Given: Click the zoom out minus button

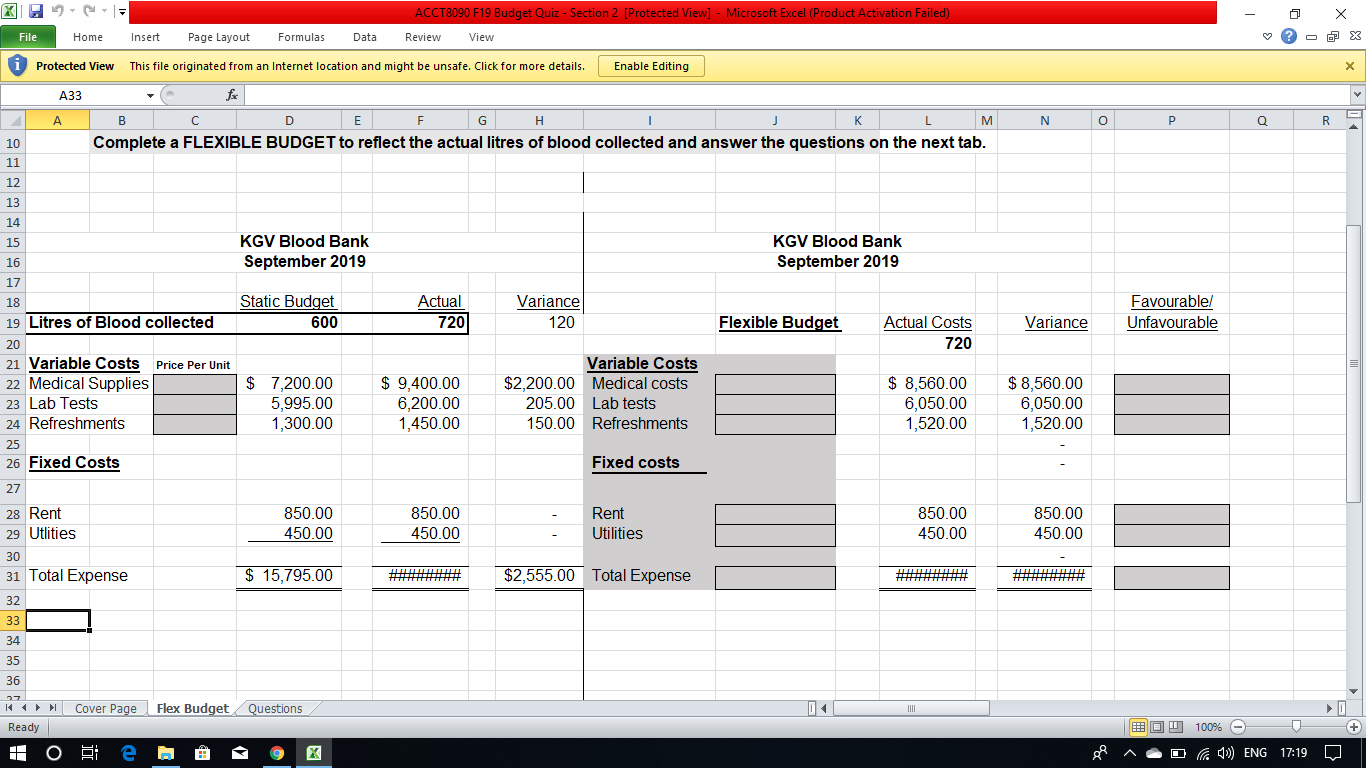Looking at the screenshot, I should coord(1238,727).
